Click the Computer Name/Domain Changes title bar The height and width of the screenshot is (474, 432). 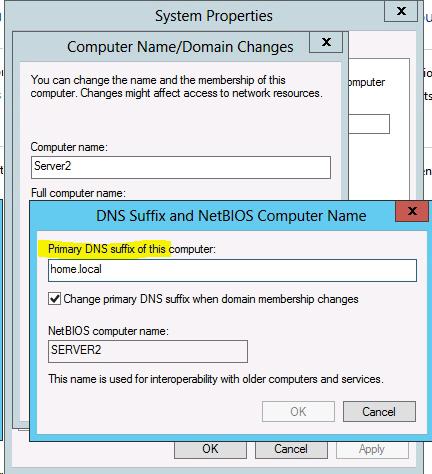[162, 47]
